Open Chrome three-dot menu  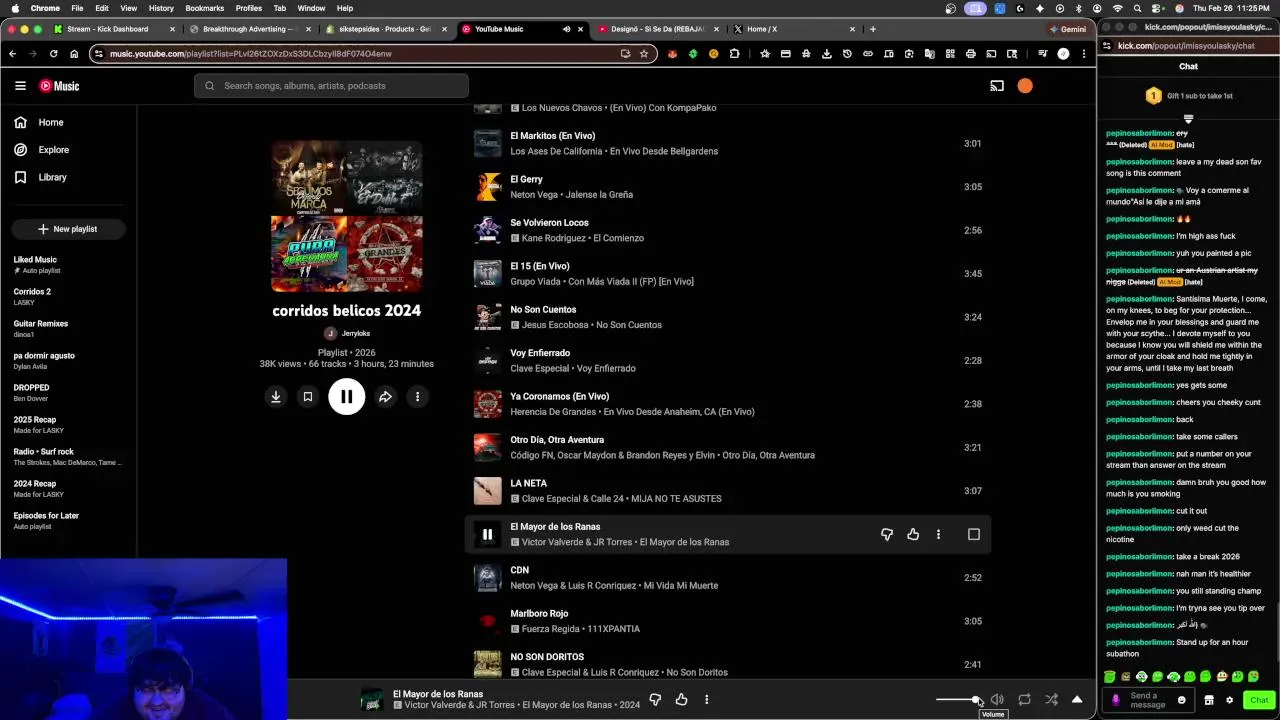pos(1084,54)
